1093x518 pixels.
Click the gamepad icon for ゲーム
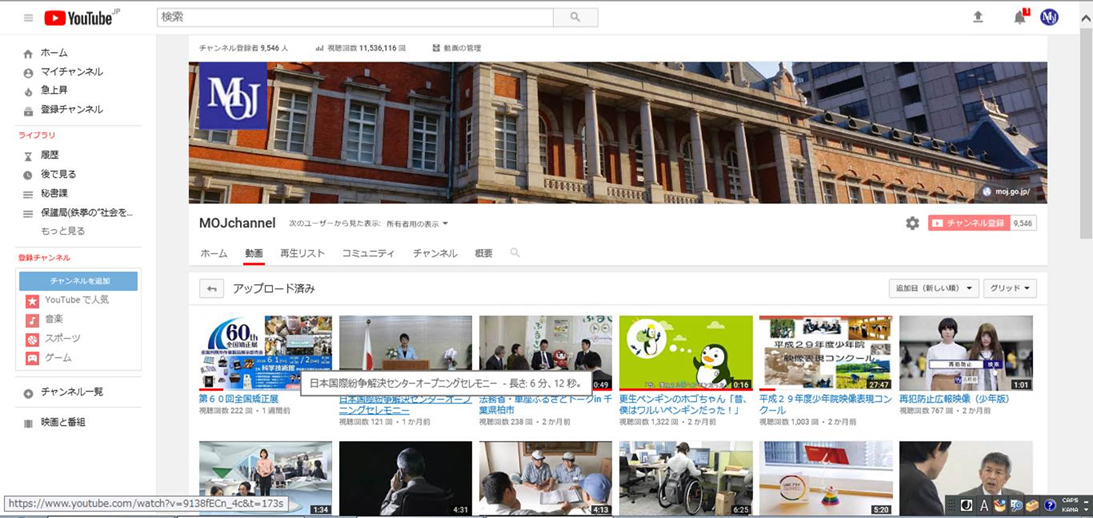[x=32, y=358]
